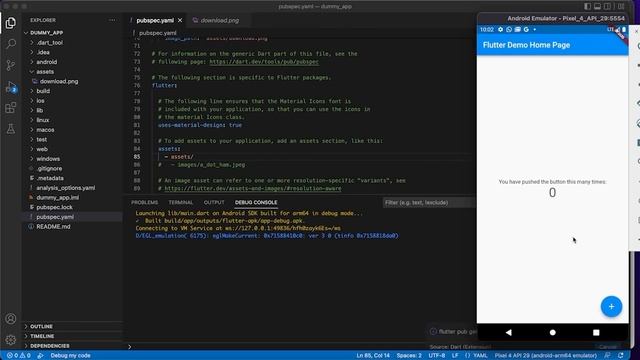The width and height of the screenshot is (640, 360).
Task: Expand the TIMELINE section
Action: tap(42, 336)
